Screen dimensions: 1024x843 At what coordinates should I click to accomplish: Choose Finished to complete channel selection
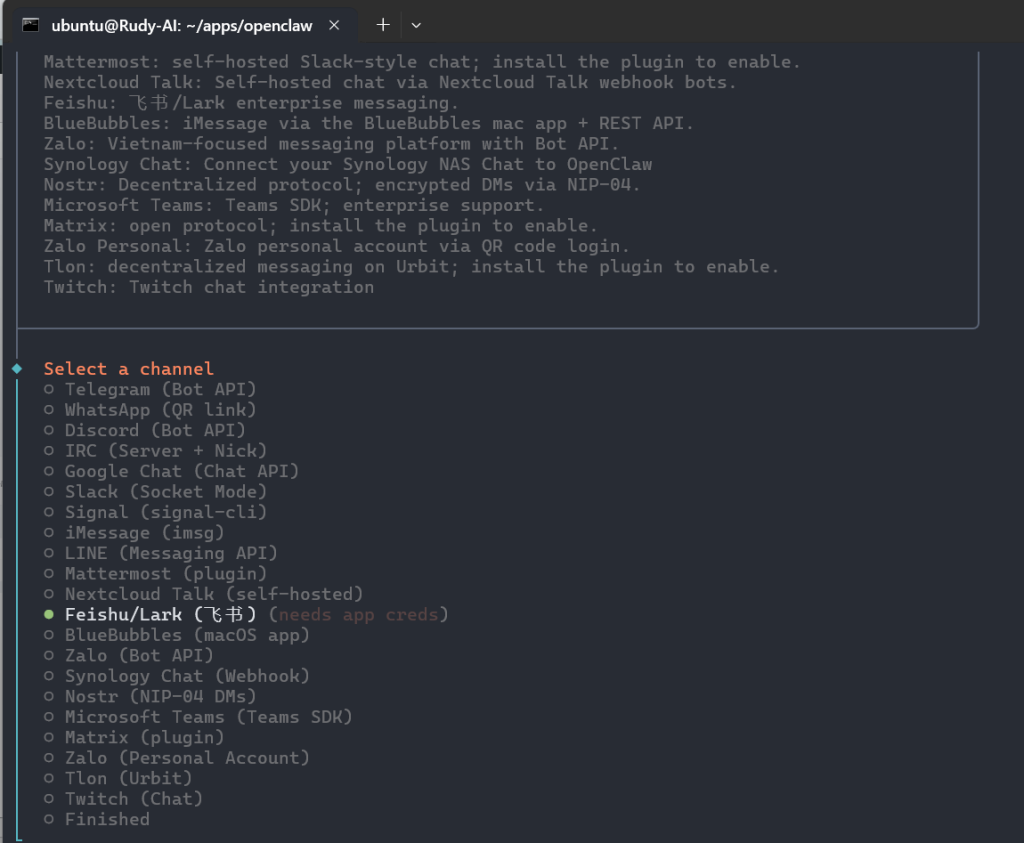106,818
